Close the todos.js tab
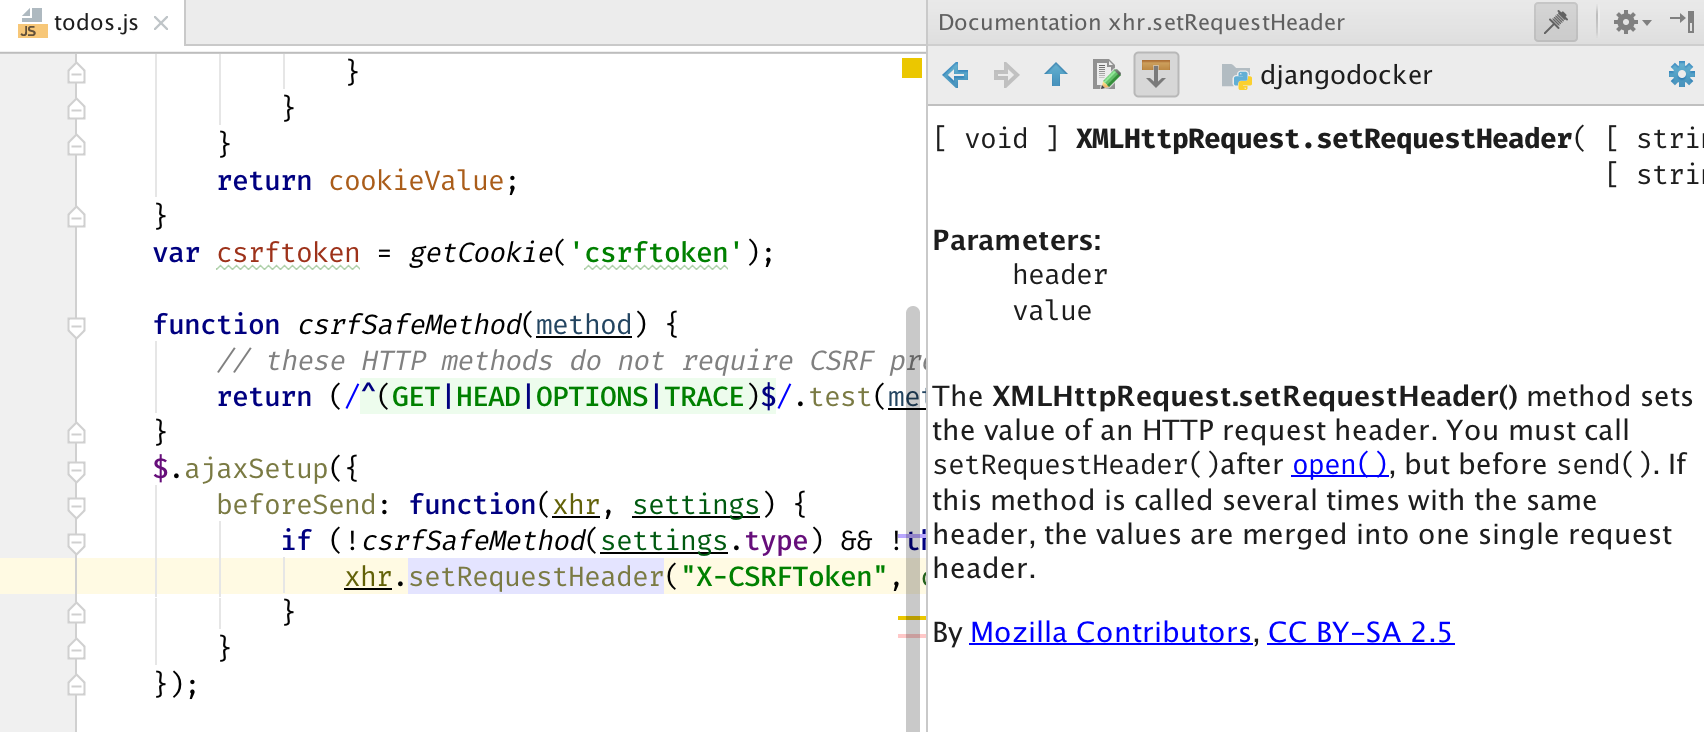 161,23
